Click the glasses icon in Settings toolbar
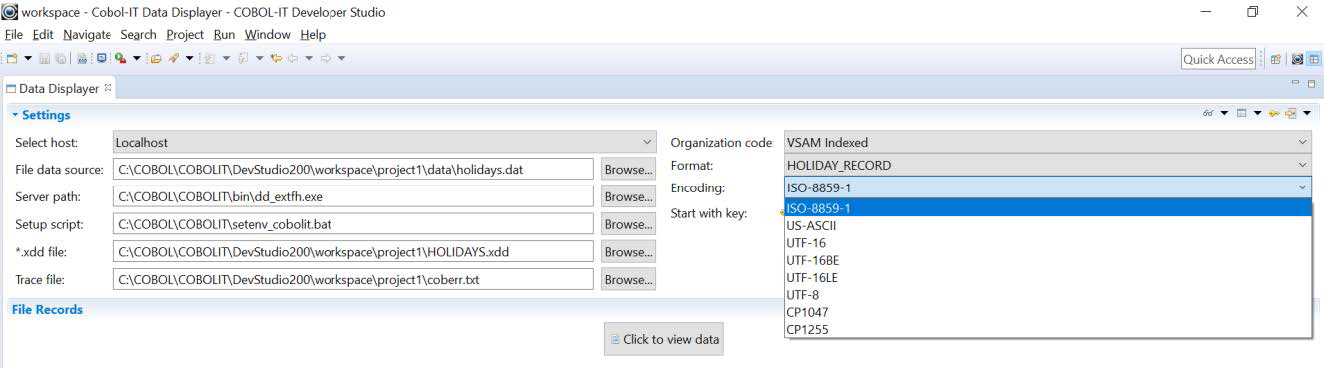 1208,113
